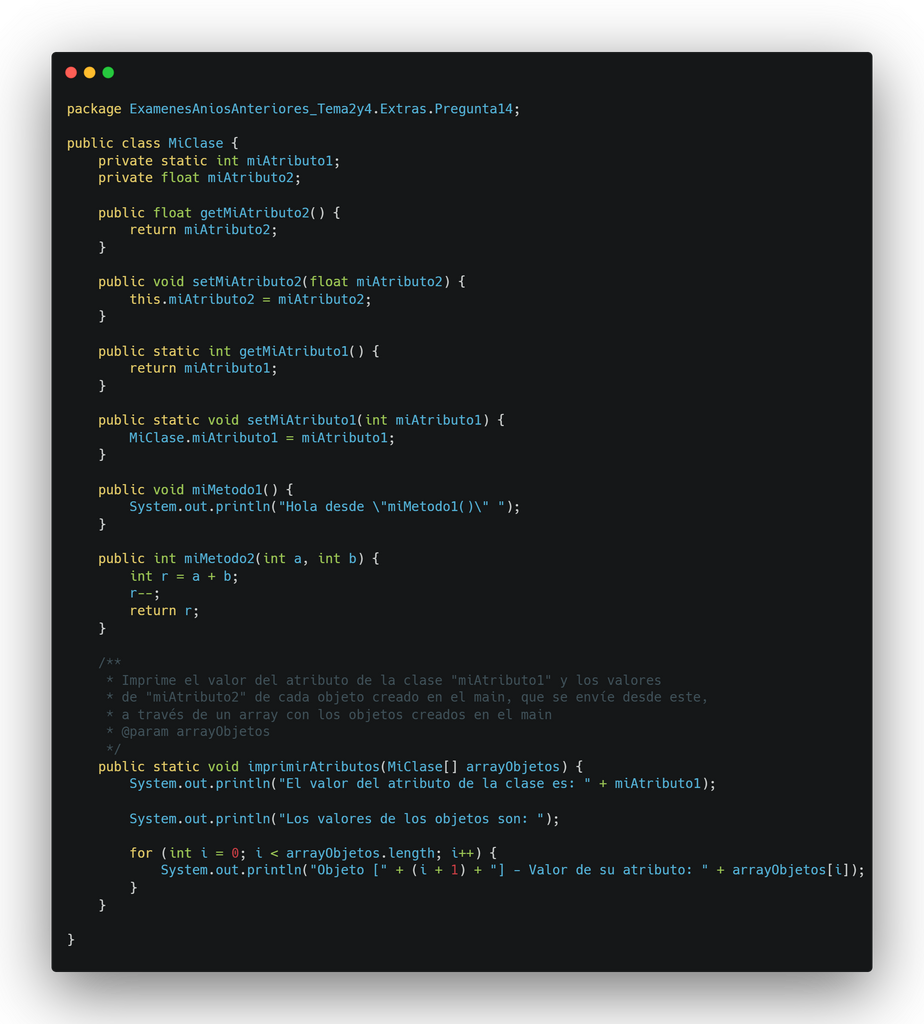
Task: Click the r-- decrement statement
Action: tap(144, 594)
